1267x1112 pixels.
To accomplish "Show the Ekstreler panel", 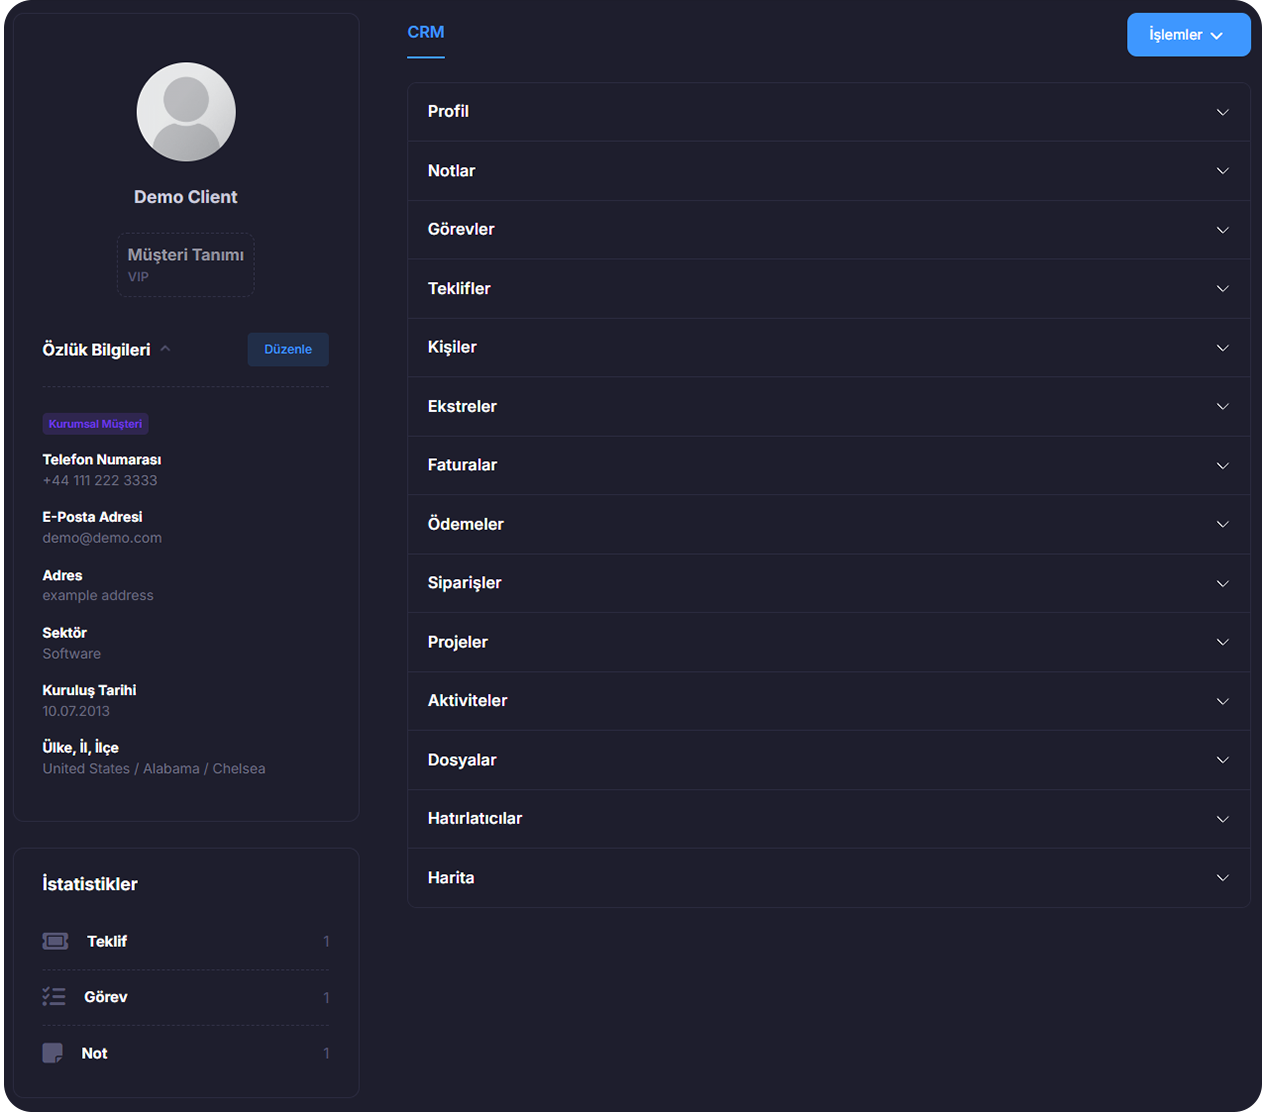I will [828, 407].
